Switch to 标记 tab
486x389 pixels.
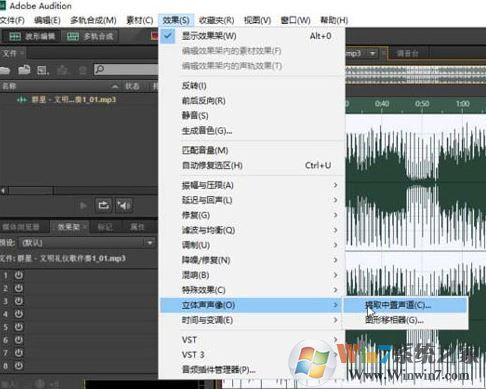pyautogui.click(x=105, y=227)
